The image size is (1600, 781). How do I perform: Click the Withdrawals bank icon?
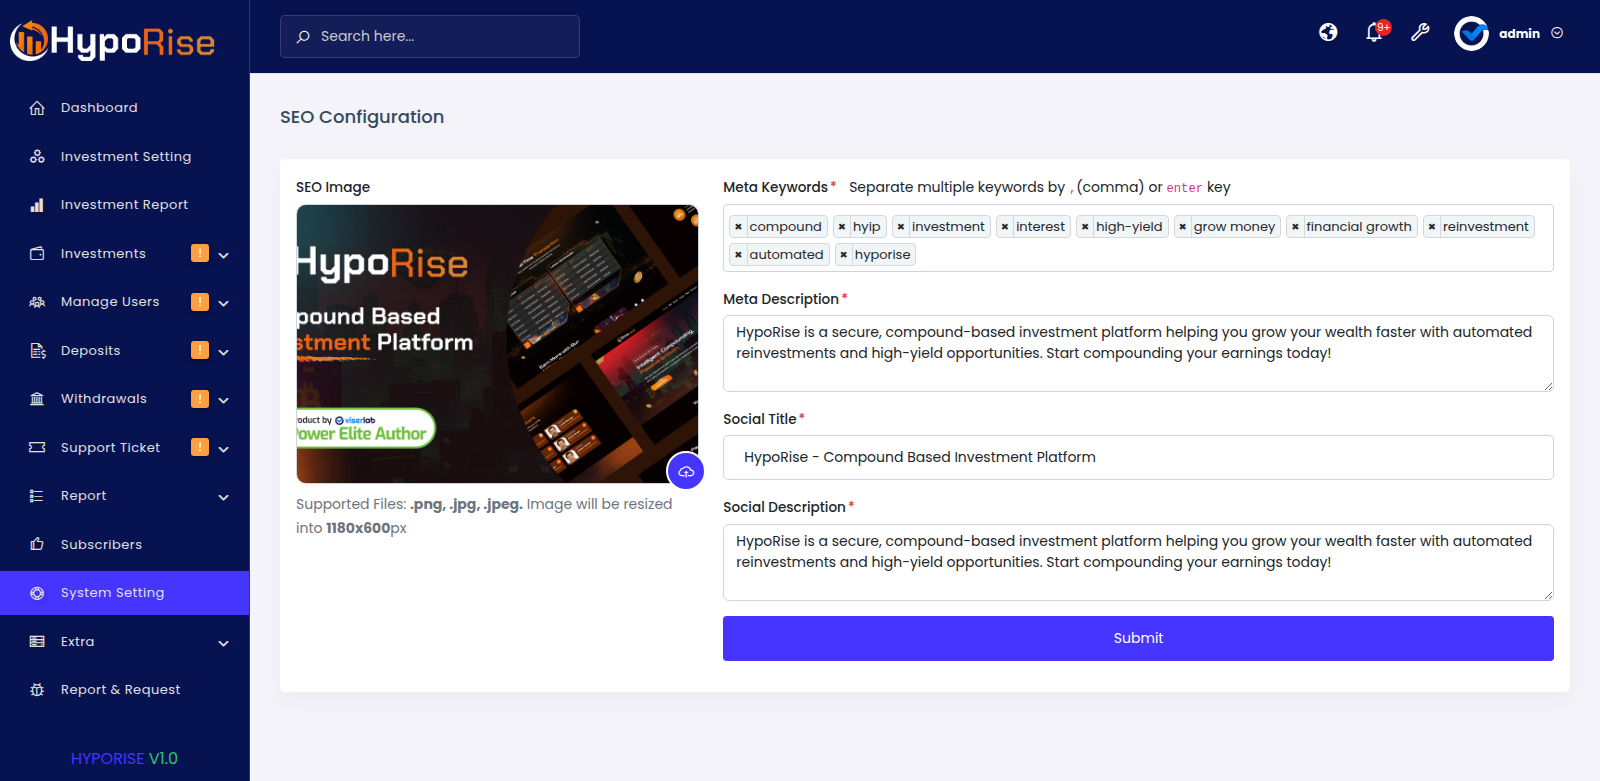click(37, 399)
